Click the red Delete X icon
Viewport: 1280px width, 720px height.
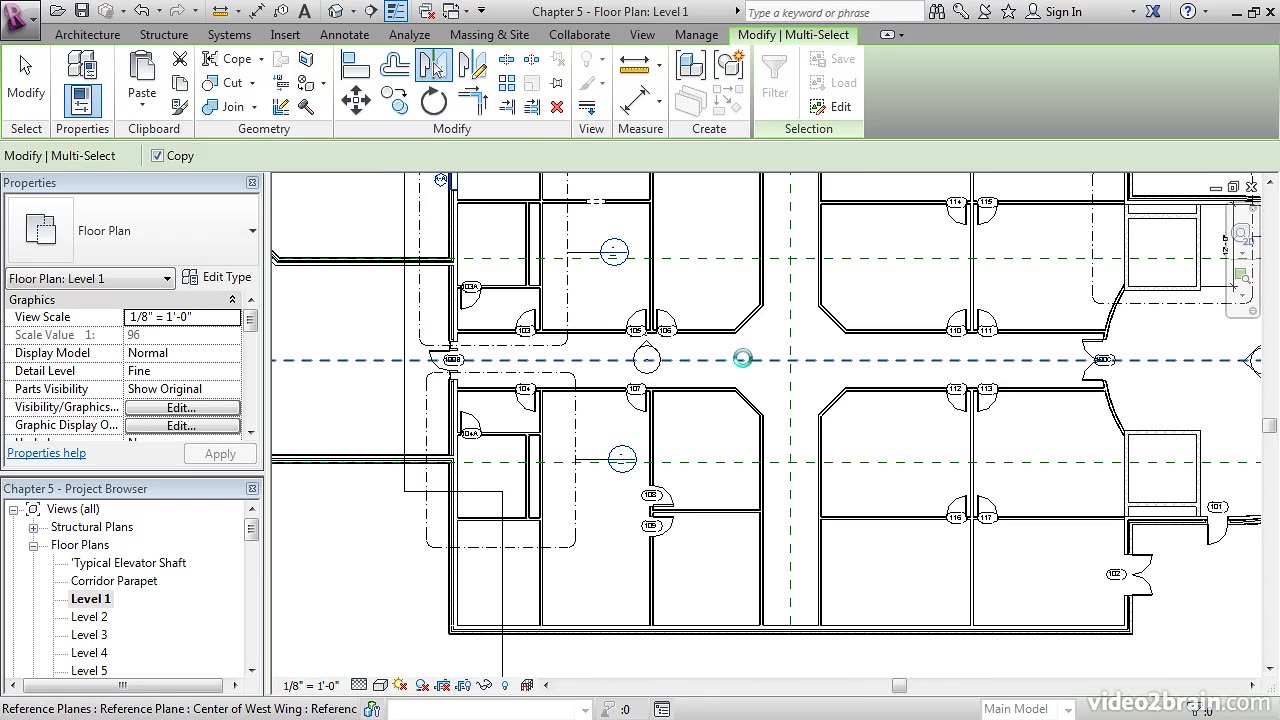pyautogui.click(x=557, y=107)
